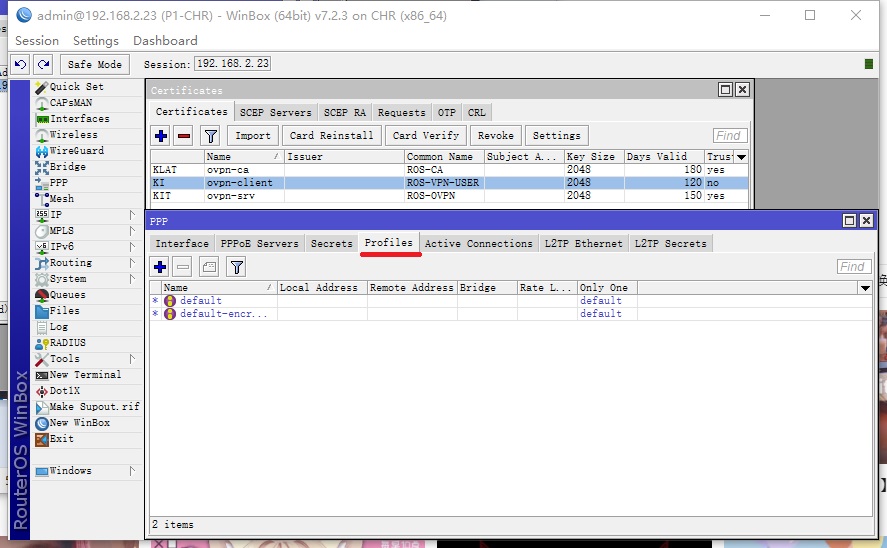
Task: Add a new PPP profile with plus icon
Action: click(160, 266)
